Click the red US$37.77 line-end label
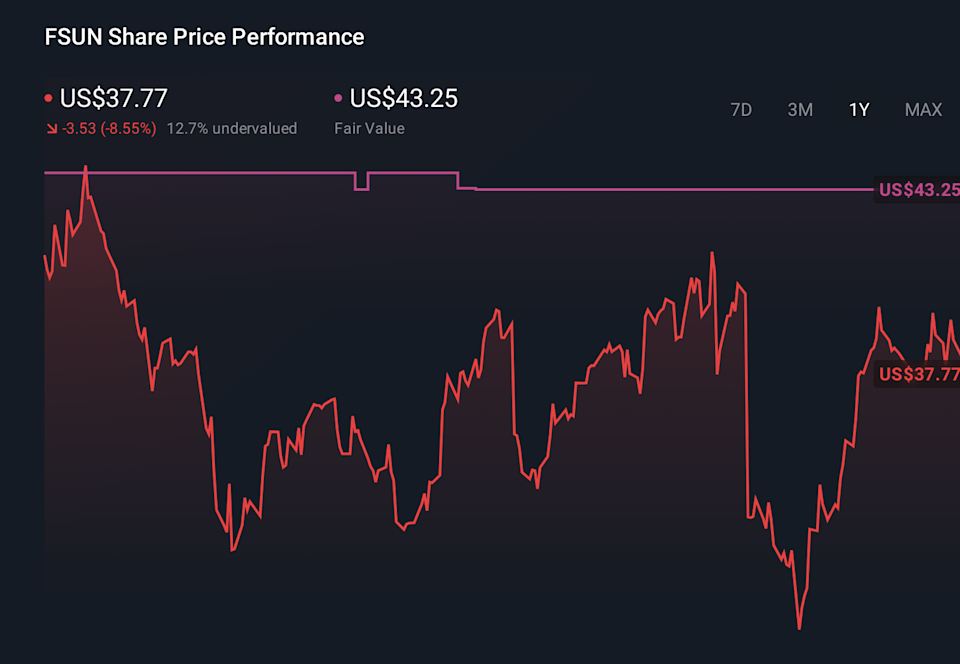Image resolution: width=960 pixels, height=664 pixels. tap(918, 375)
